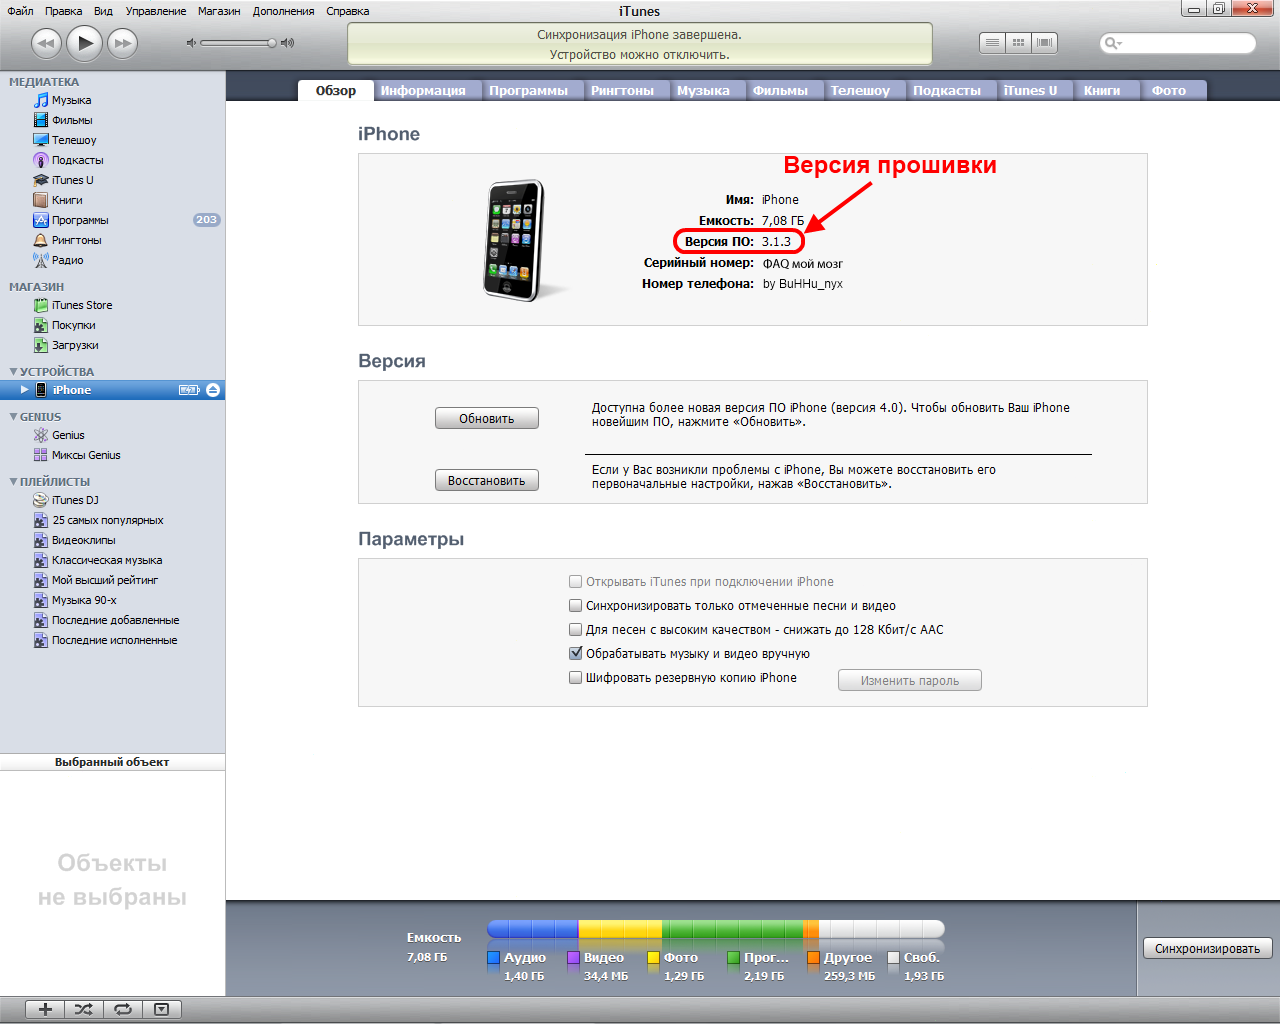This screenshot has height=1024, width=1280.
Task: Uncheck Обрабатывать музыку и видео вручную
Action: coord(576,653)
